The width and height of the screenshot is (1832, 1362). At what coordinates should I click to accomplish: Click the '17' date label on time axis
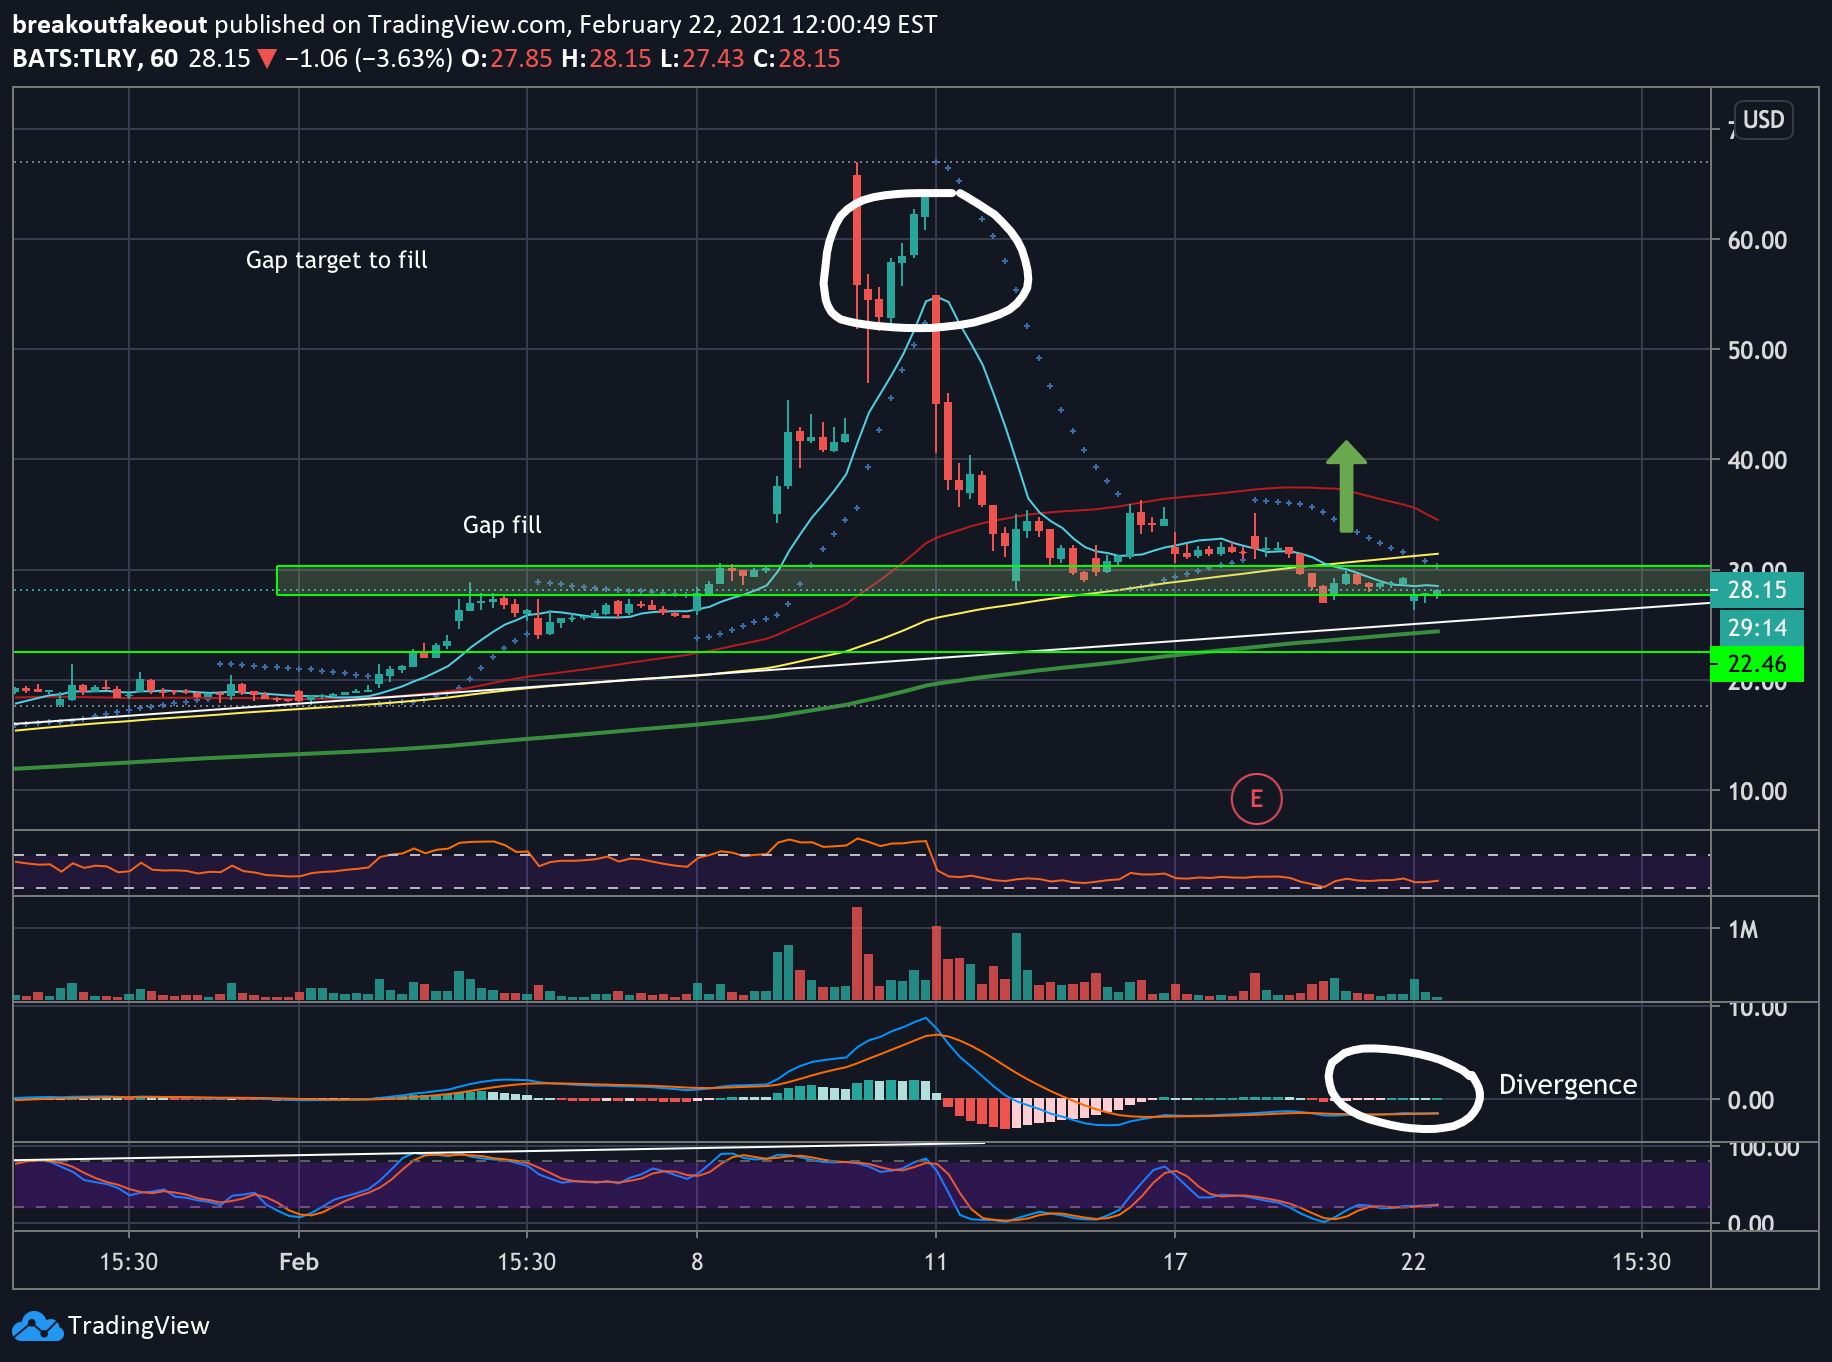[x=1174, y=1262]
